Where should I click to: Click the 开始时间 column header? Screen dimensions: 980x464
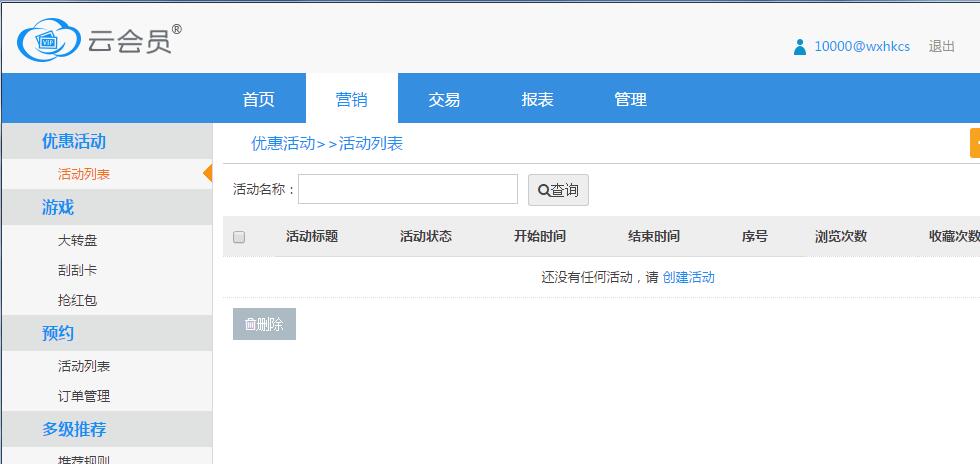click(x=540, y=236)
